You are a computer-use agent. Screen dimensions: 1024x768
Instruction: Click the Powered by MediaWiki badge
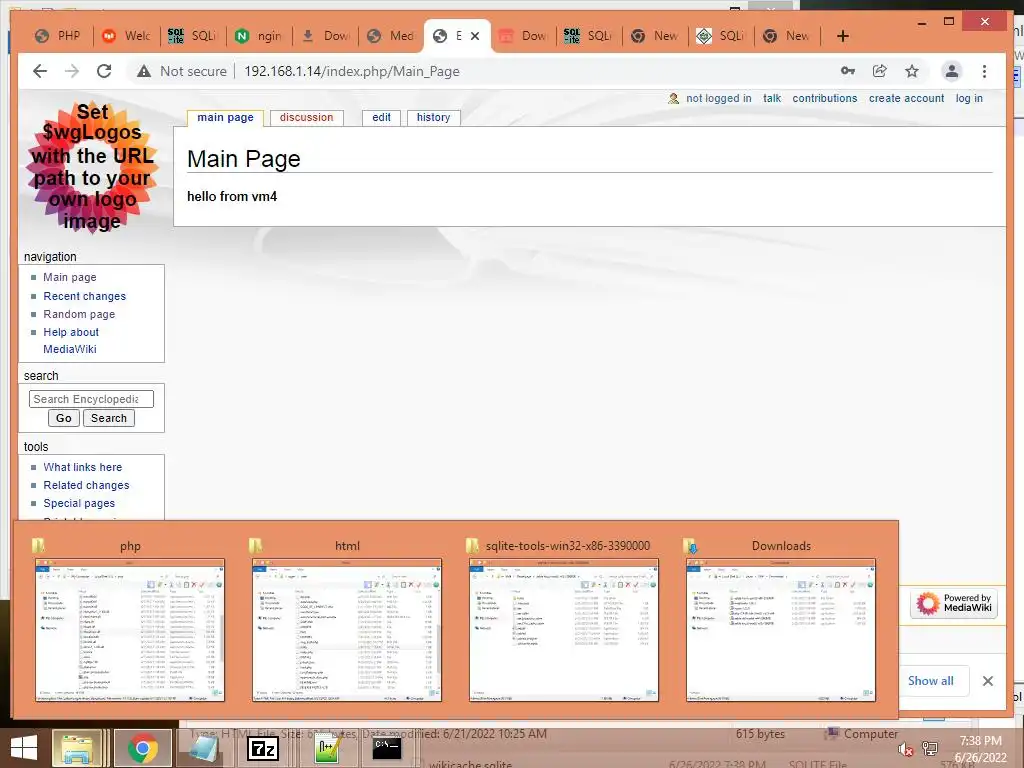(x=954, y=603)
